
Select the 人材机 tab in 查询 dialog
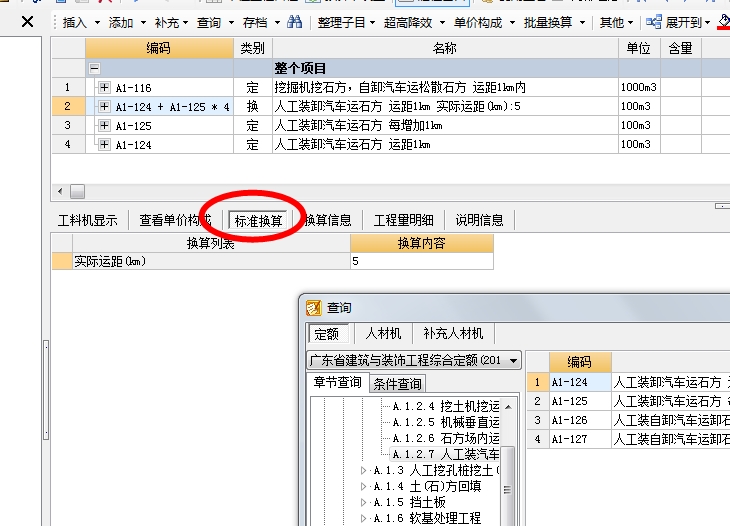[383, 333]
